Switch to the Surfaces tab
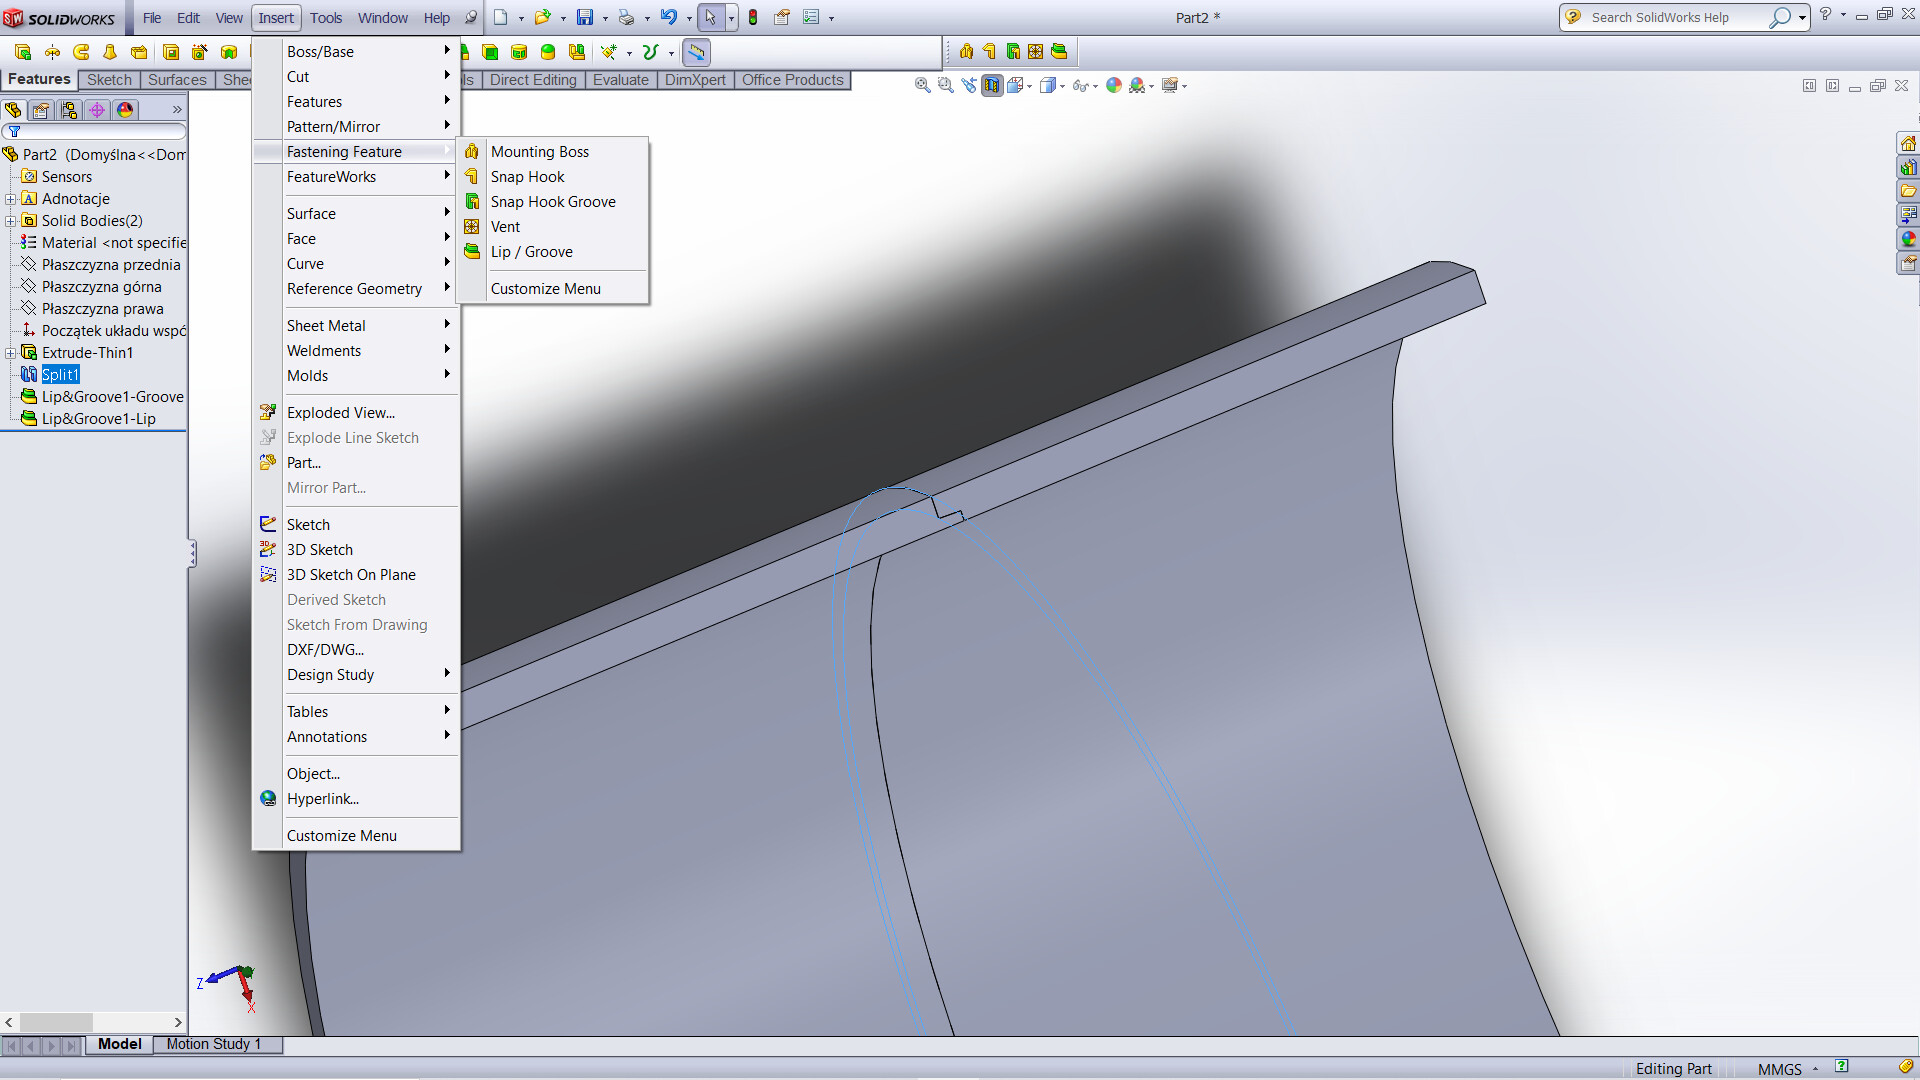1920x1080 pixels. point(177,80)
